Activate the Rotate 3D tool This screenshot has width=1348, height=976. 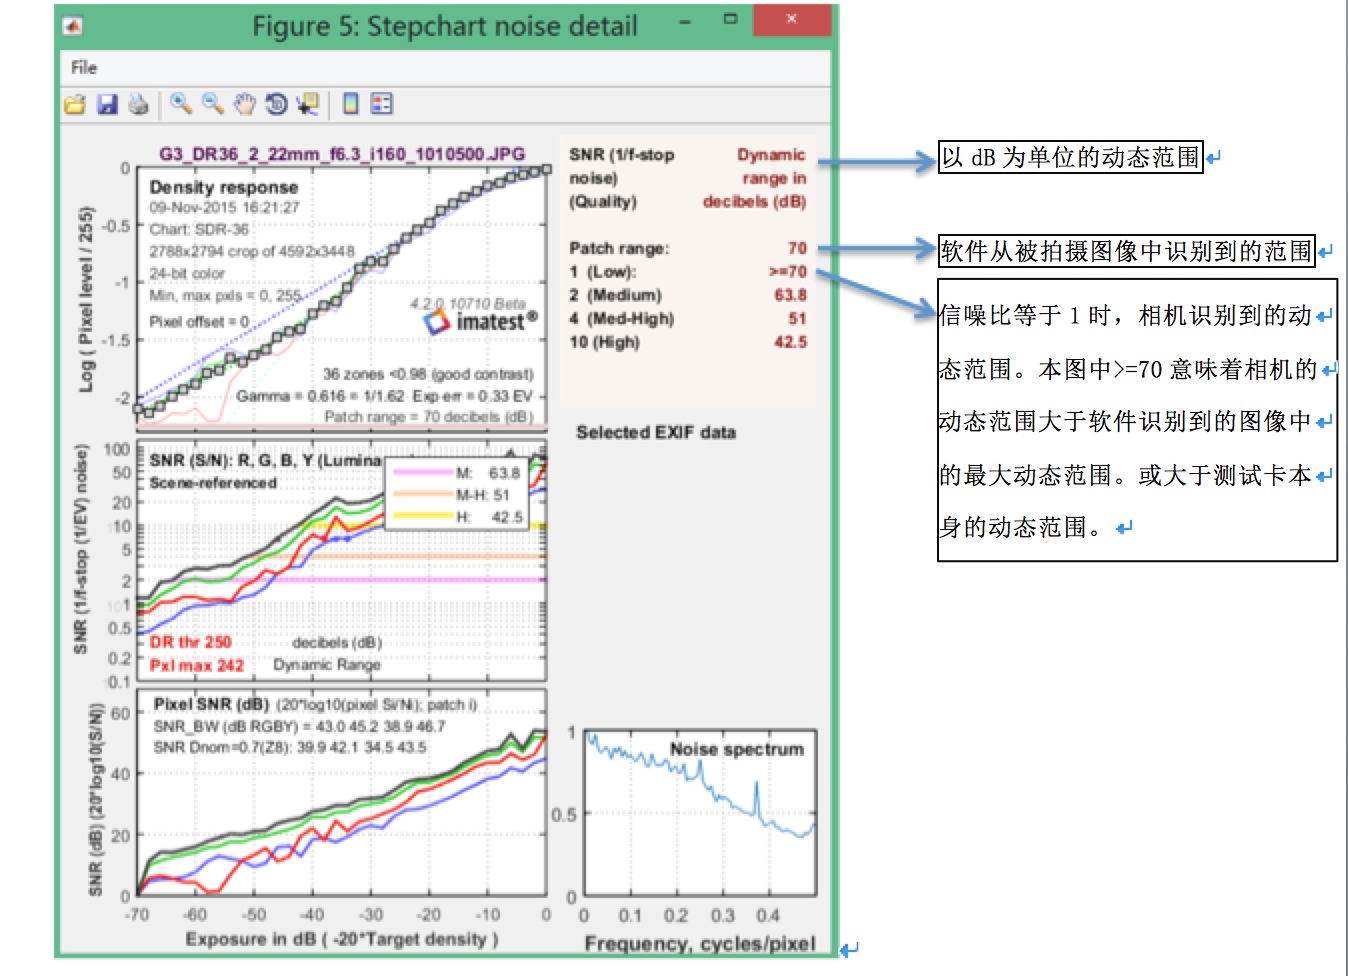coord(277,104)
